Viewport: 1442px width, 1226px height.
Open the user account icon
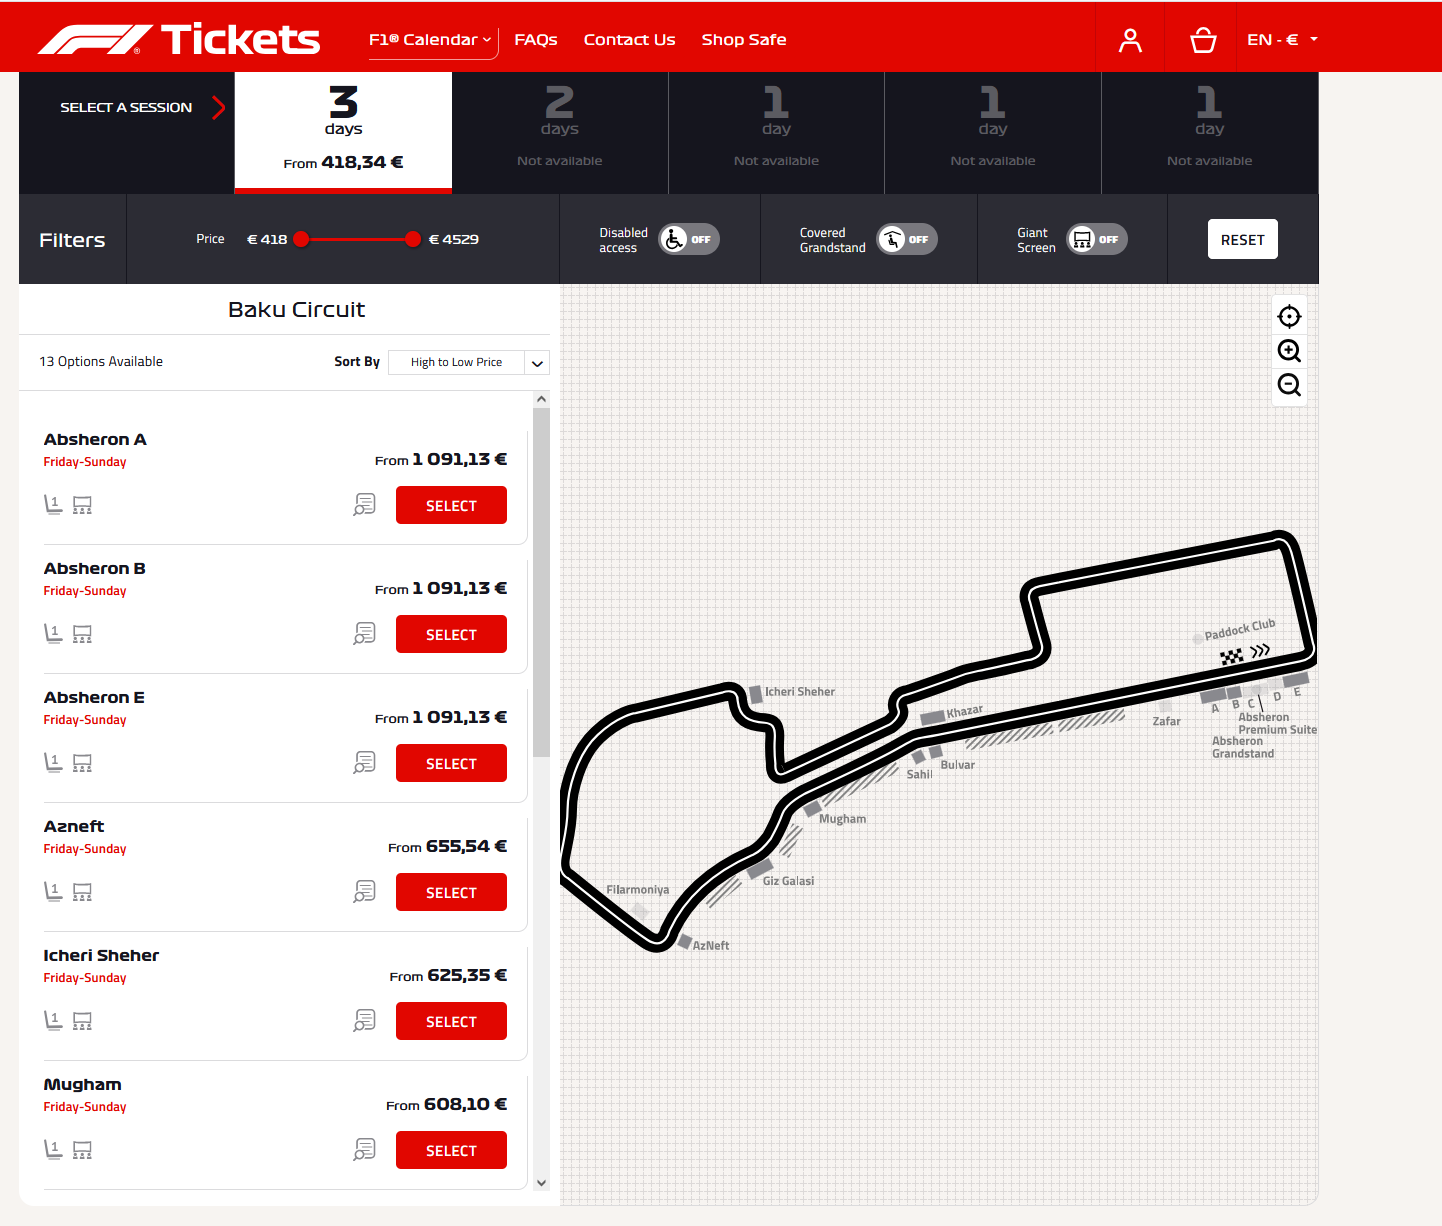coord(1130,40)
